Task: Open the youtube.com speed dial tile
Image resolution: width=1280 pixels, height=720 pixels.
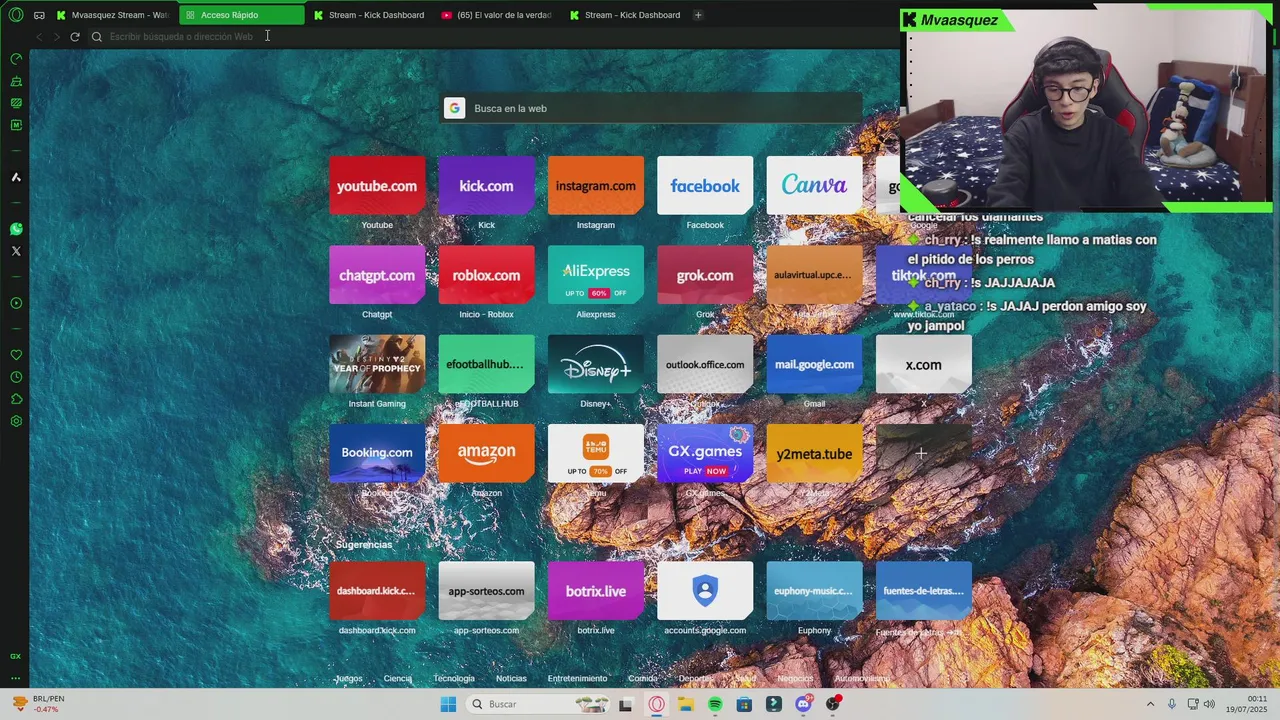Action: [x=377, y=185]
